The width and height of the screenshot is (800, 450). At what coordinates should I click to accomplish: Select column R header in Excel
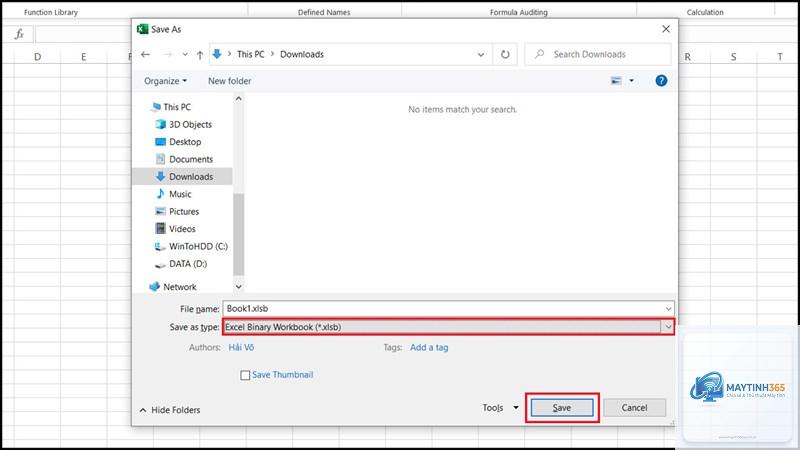point(689,57)
